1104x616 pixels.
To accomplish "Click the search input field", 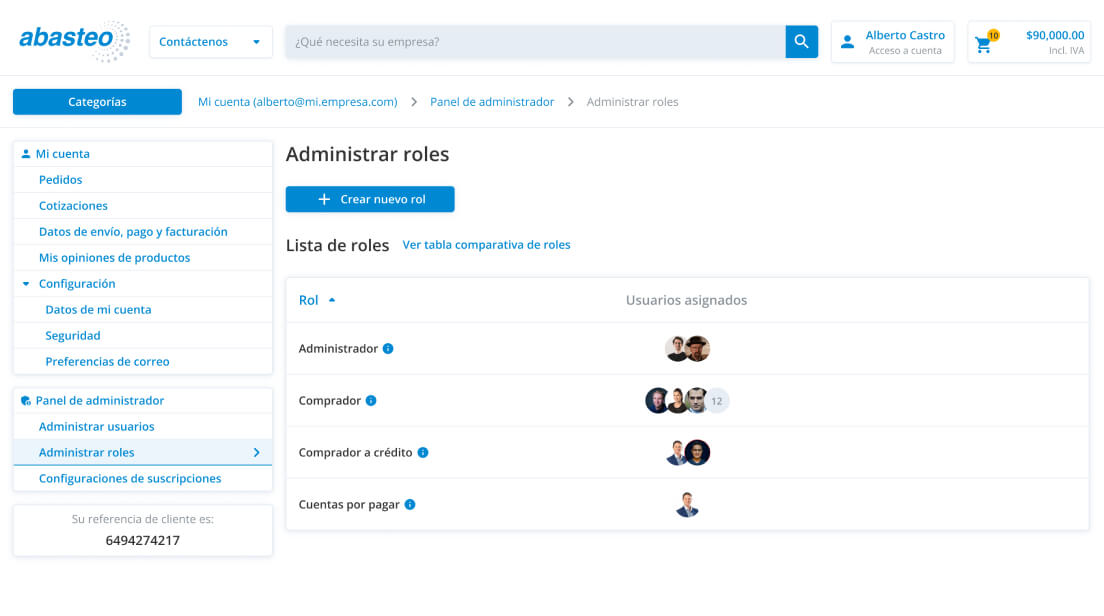I will coord(535,42).
